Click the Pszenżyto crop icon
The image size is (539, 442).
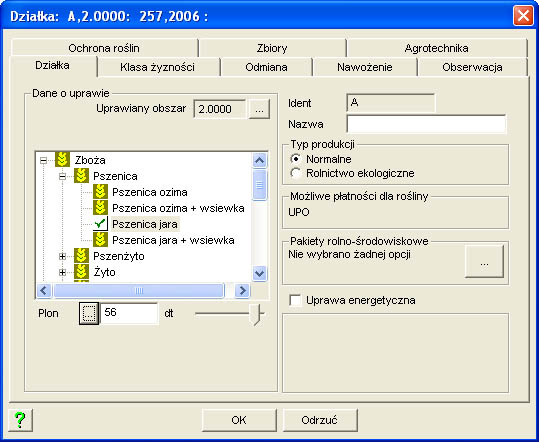coord(81,256)
